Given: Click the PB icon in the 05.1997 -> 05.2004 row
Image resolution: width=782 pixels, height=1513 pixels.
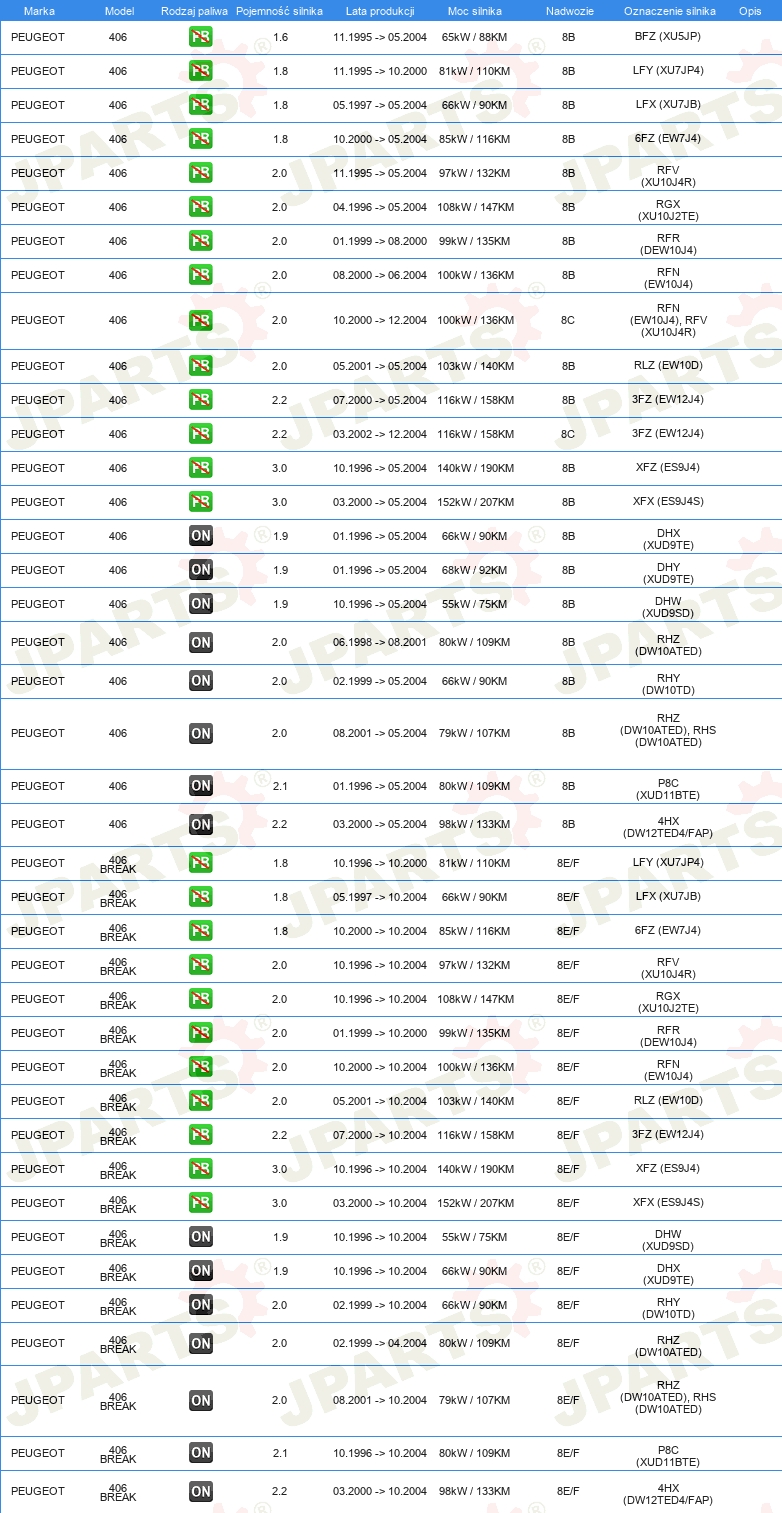Looking at the screenshot, I should [200, 105].
